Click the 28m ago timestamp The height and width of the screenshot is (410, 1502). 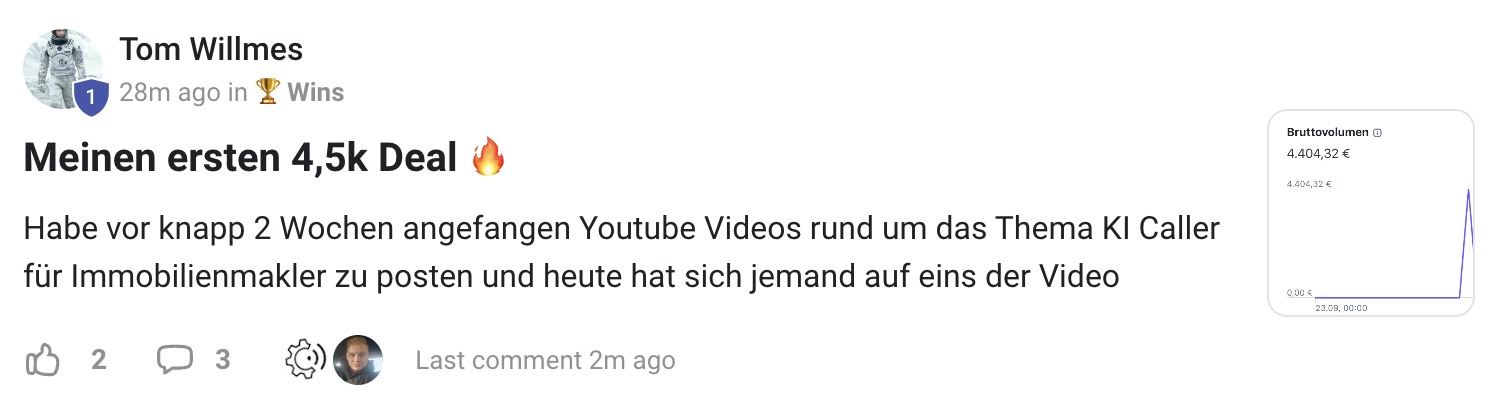[170, 93]
